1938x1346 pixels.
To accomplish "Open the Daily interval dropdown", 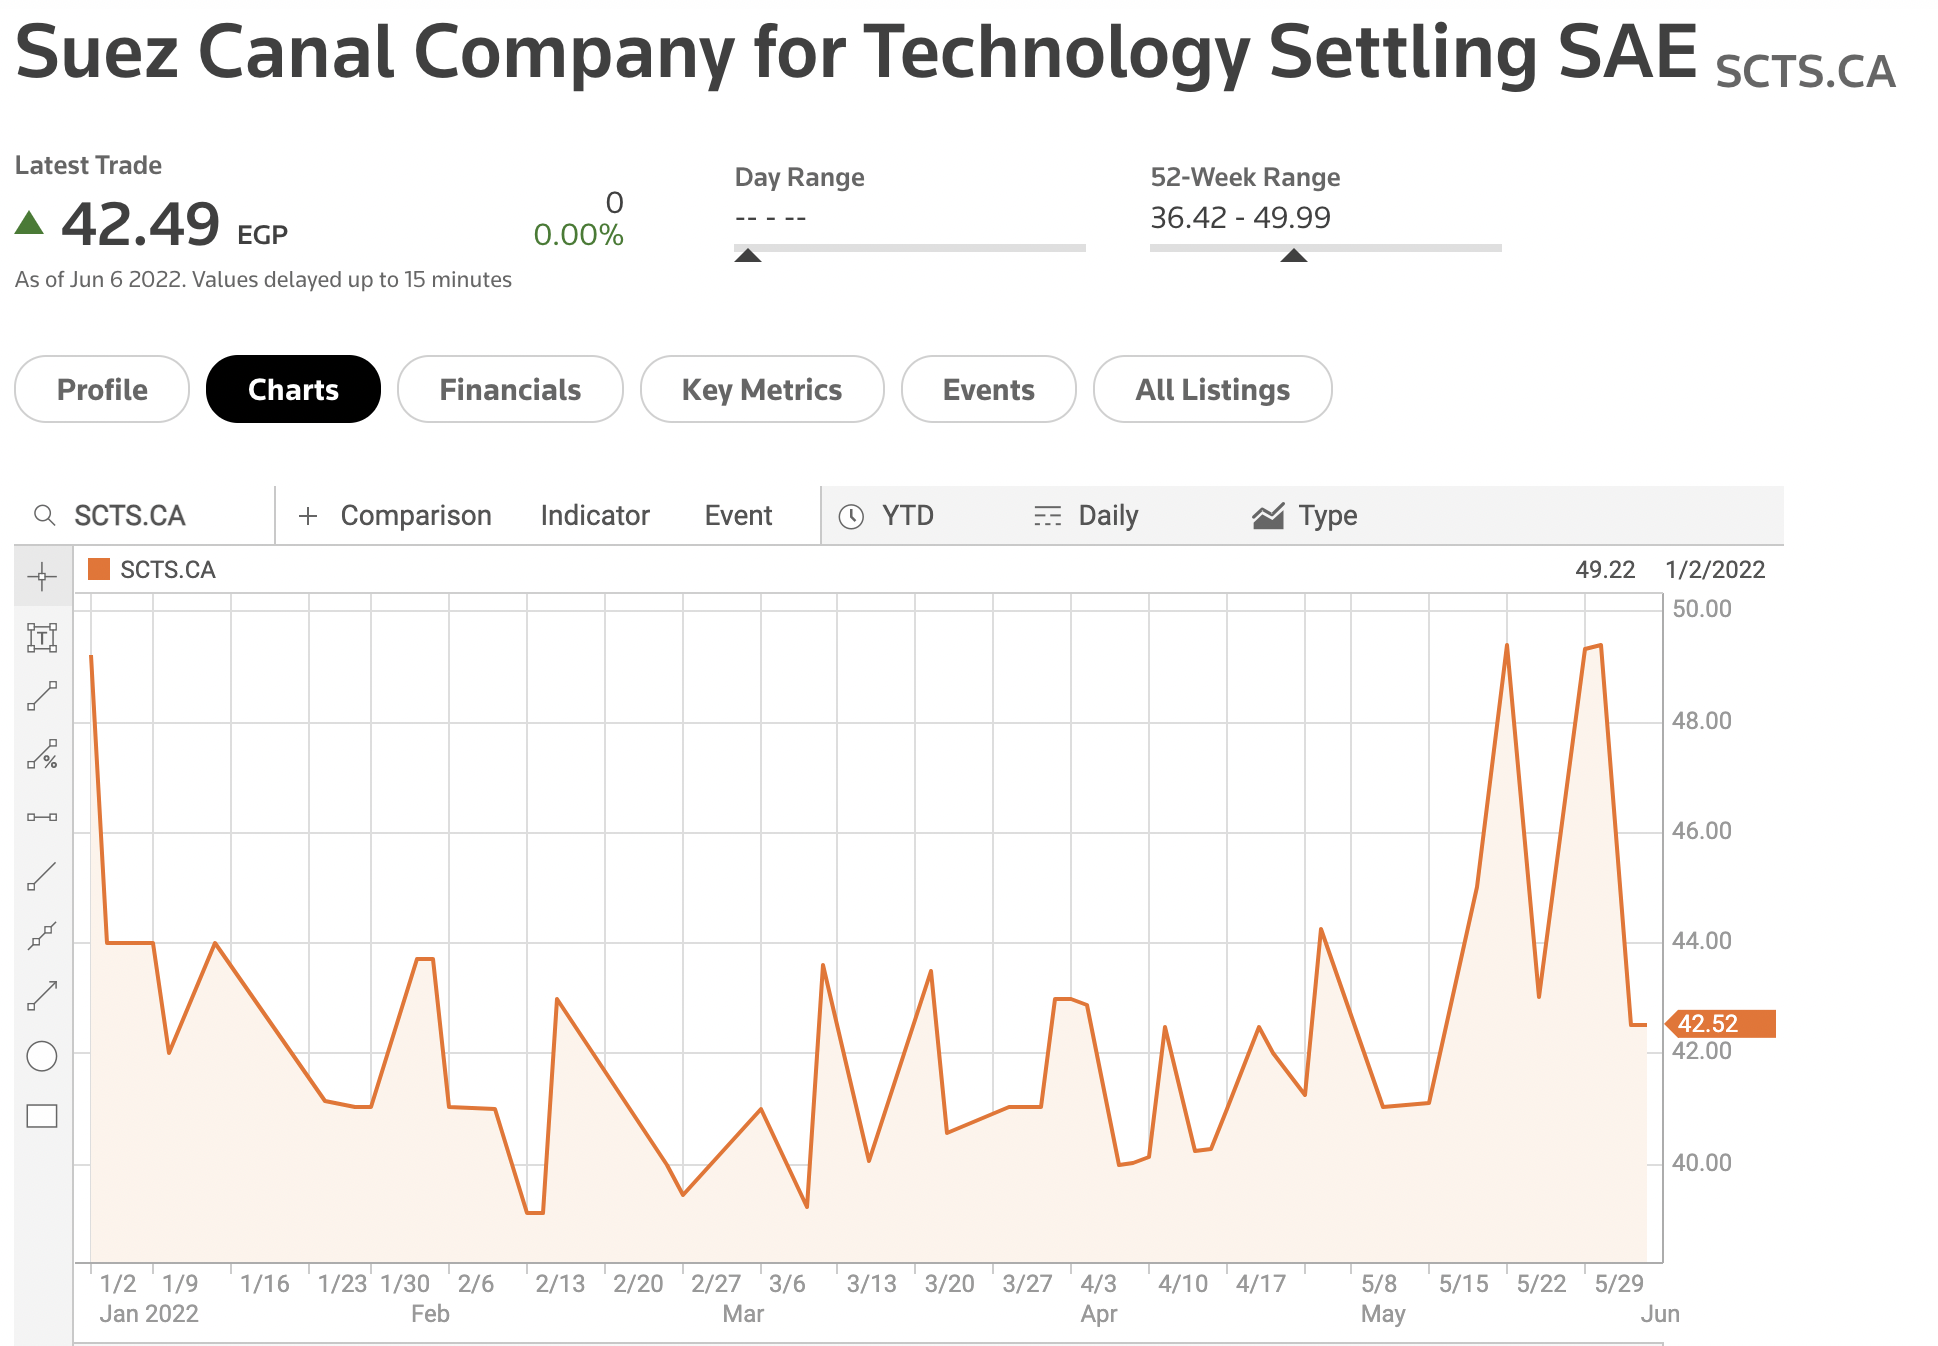I will tap(1086, 516).
